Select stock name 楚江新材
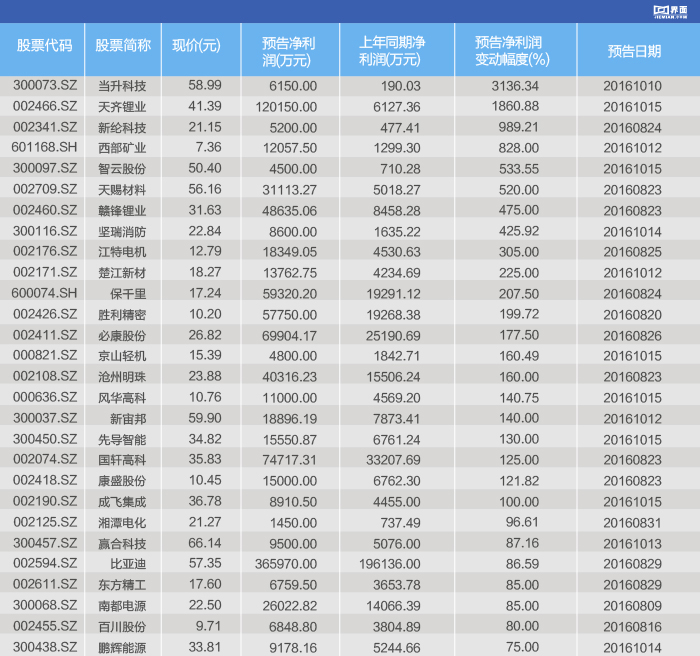Screen dimensions: 700x656 (x=122, y=273)
